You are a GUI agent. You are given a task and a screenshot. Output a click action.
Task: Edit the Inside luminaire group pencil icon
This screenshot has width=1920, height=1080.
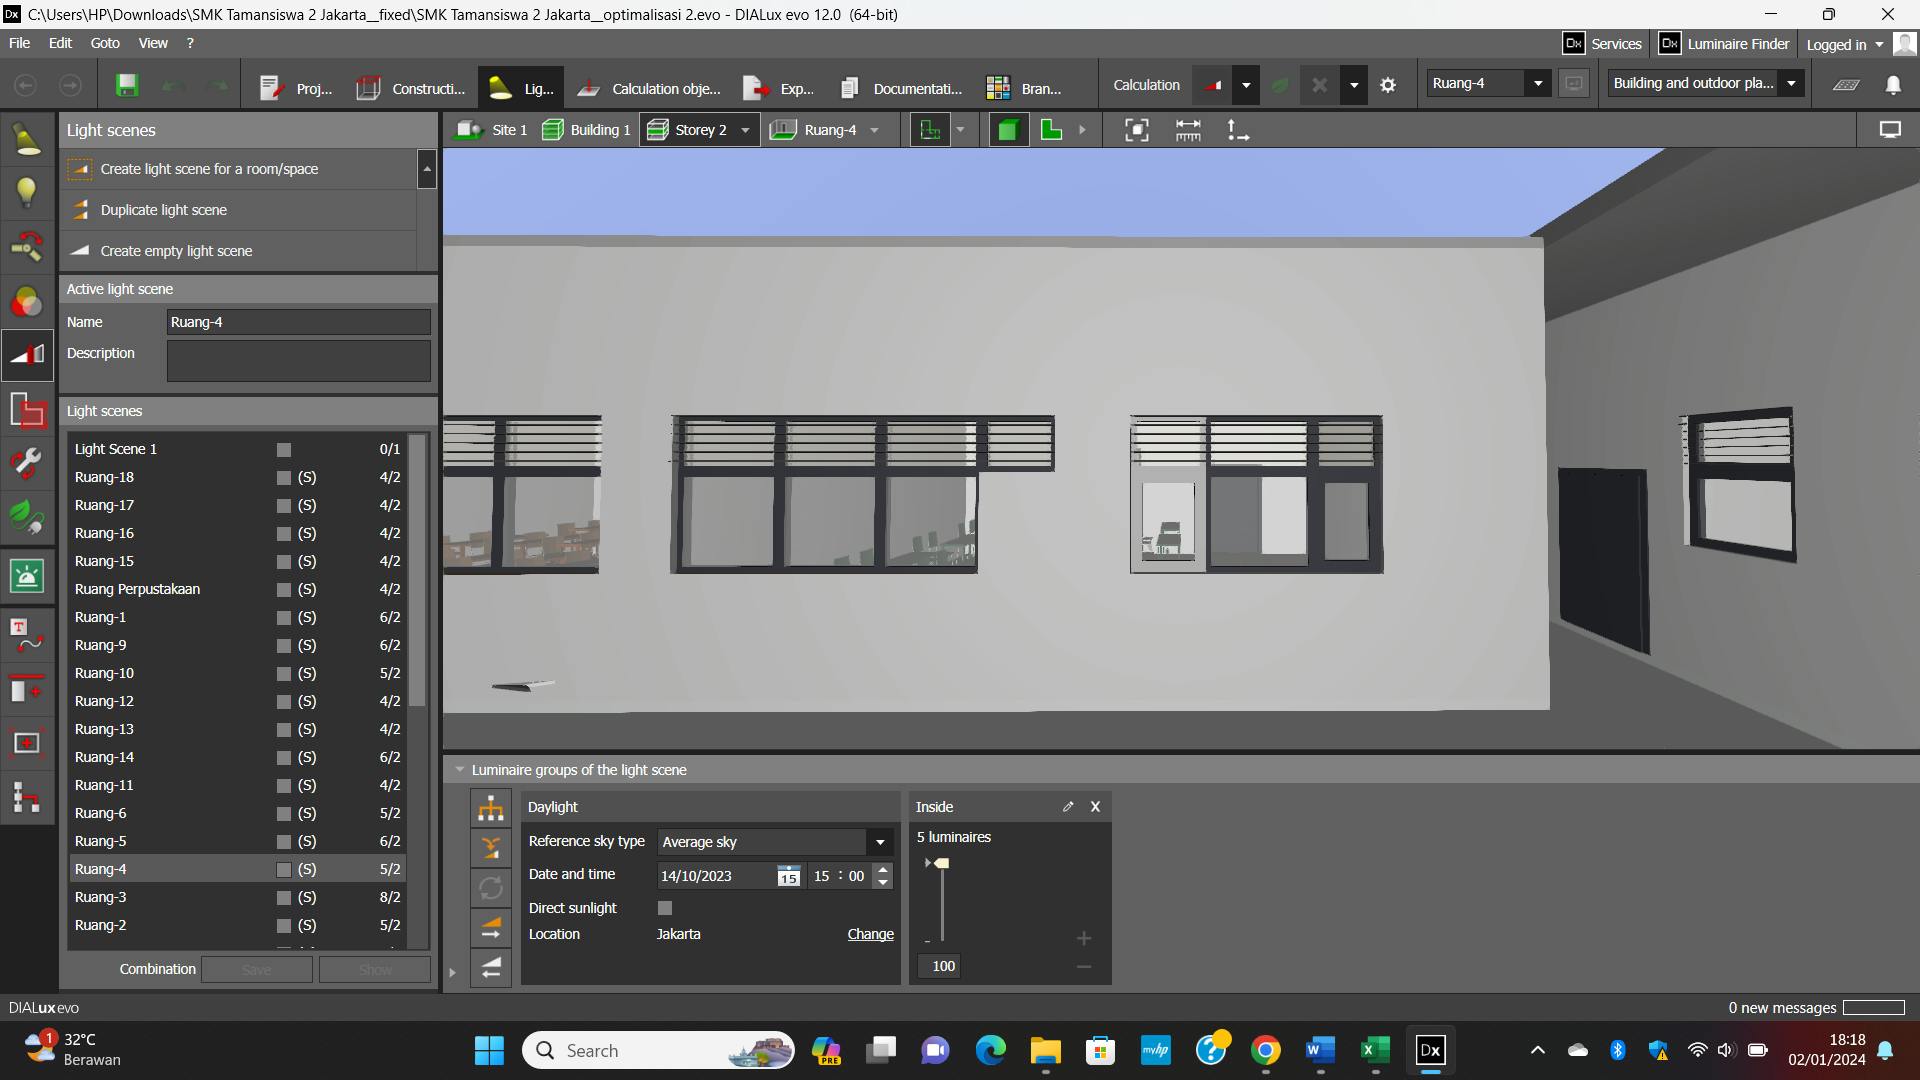(1068, 806)
